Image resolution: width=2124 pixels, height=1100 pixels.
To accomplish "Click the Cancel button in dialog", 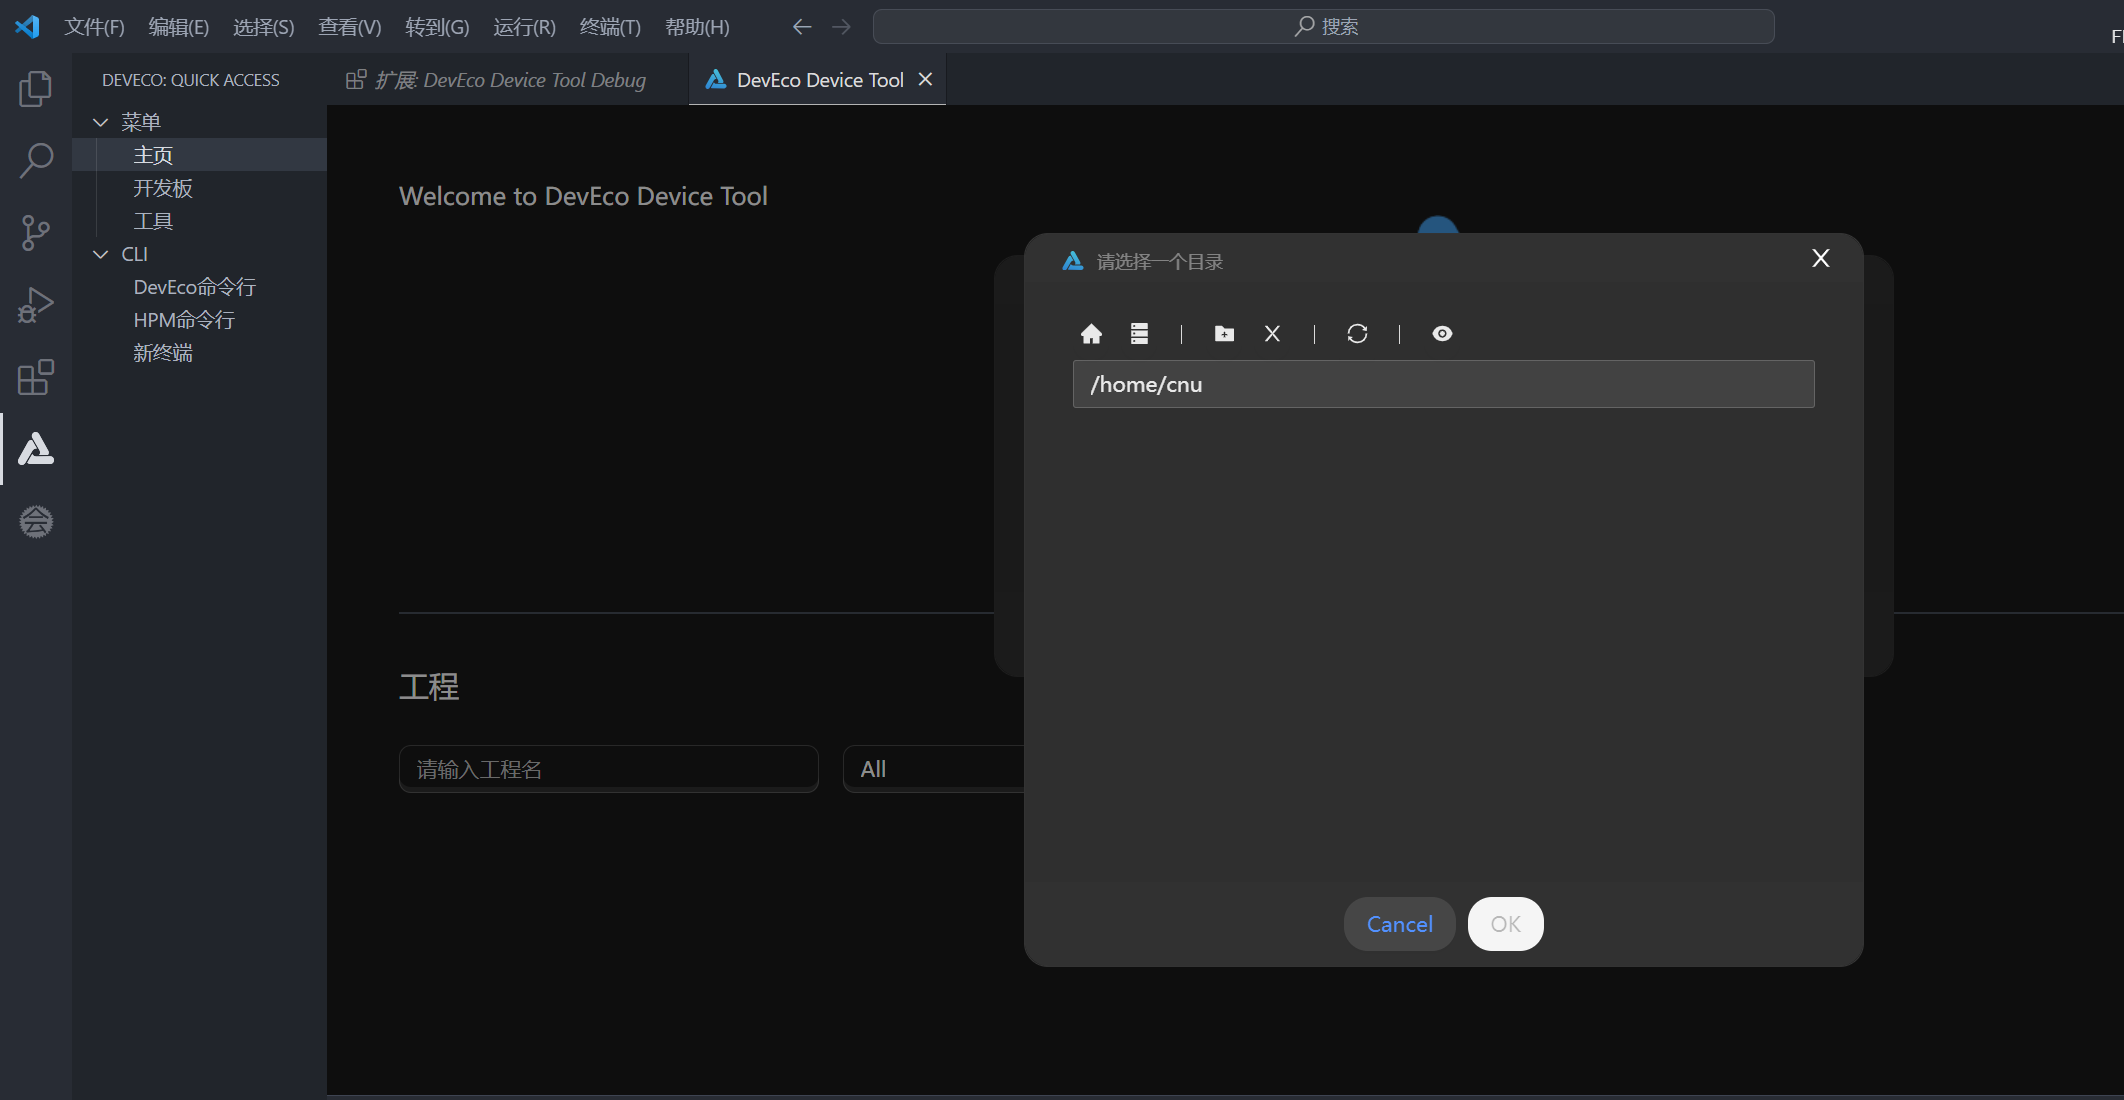I will point(1399,924).
